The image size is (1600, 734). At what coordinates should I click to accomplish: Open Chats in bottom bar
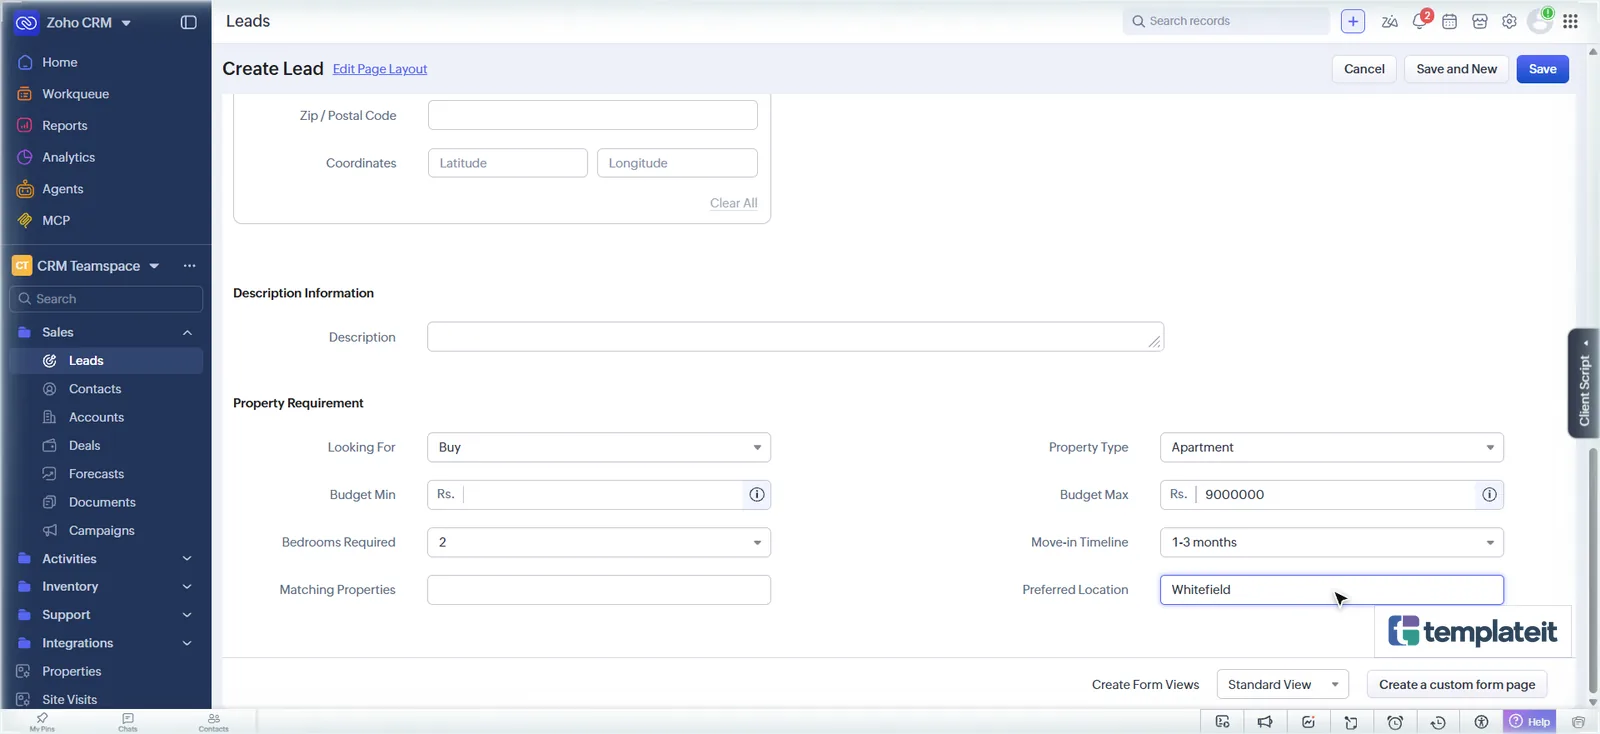tap(128, 721)
